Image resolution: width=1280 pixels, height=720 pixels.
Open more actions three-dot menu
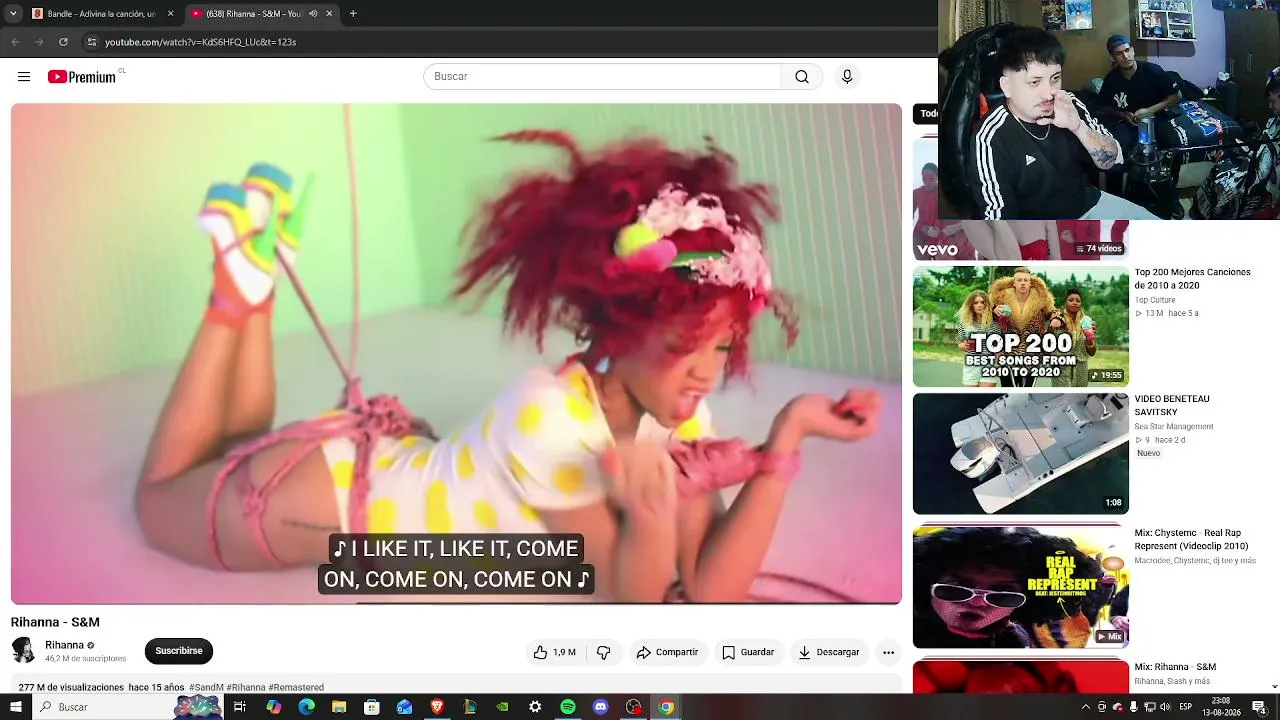click(x=888, y=652)
